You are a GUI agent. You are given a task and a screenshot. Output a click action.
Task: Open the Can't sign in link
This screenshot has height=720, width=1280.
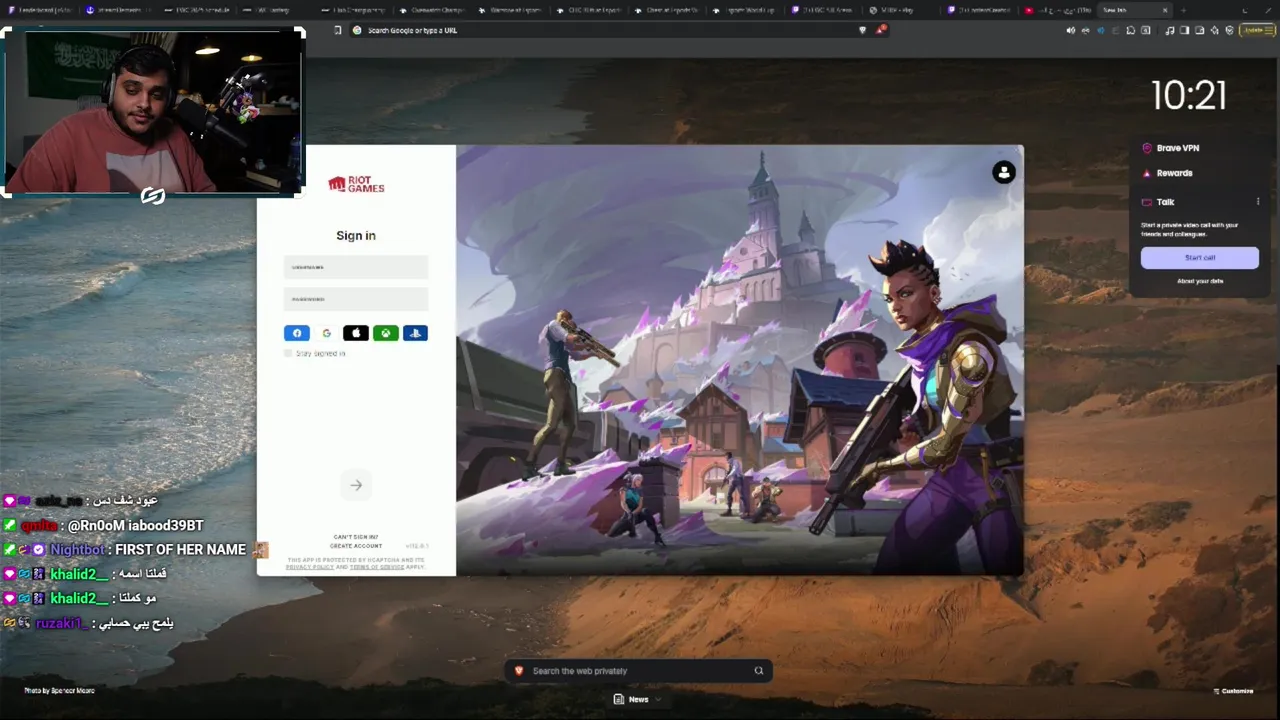click(x=356, y=537)
